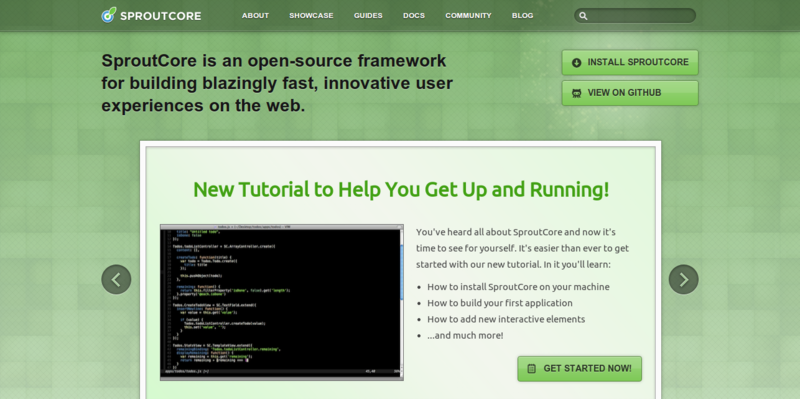Click 'How to install SproutCore on your machine'
Screen dimensions: 800x399
point(518,287)
